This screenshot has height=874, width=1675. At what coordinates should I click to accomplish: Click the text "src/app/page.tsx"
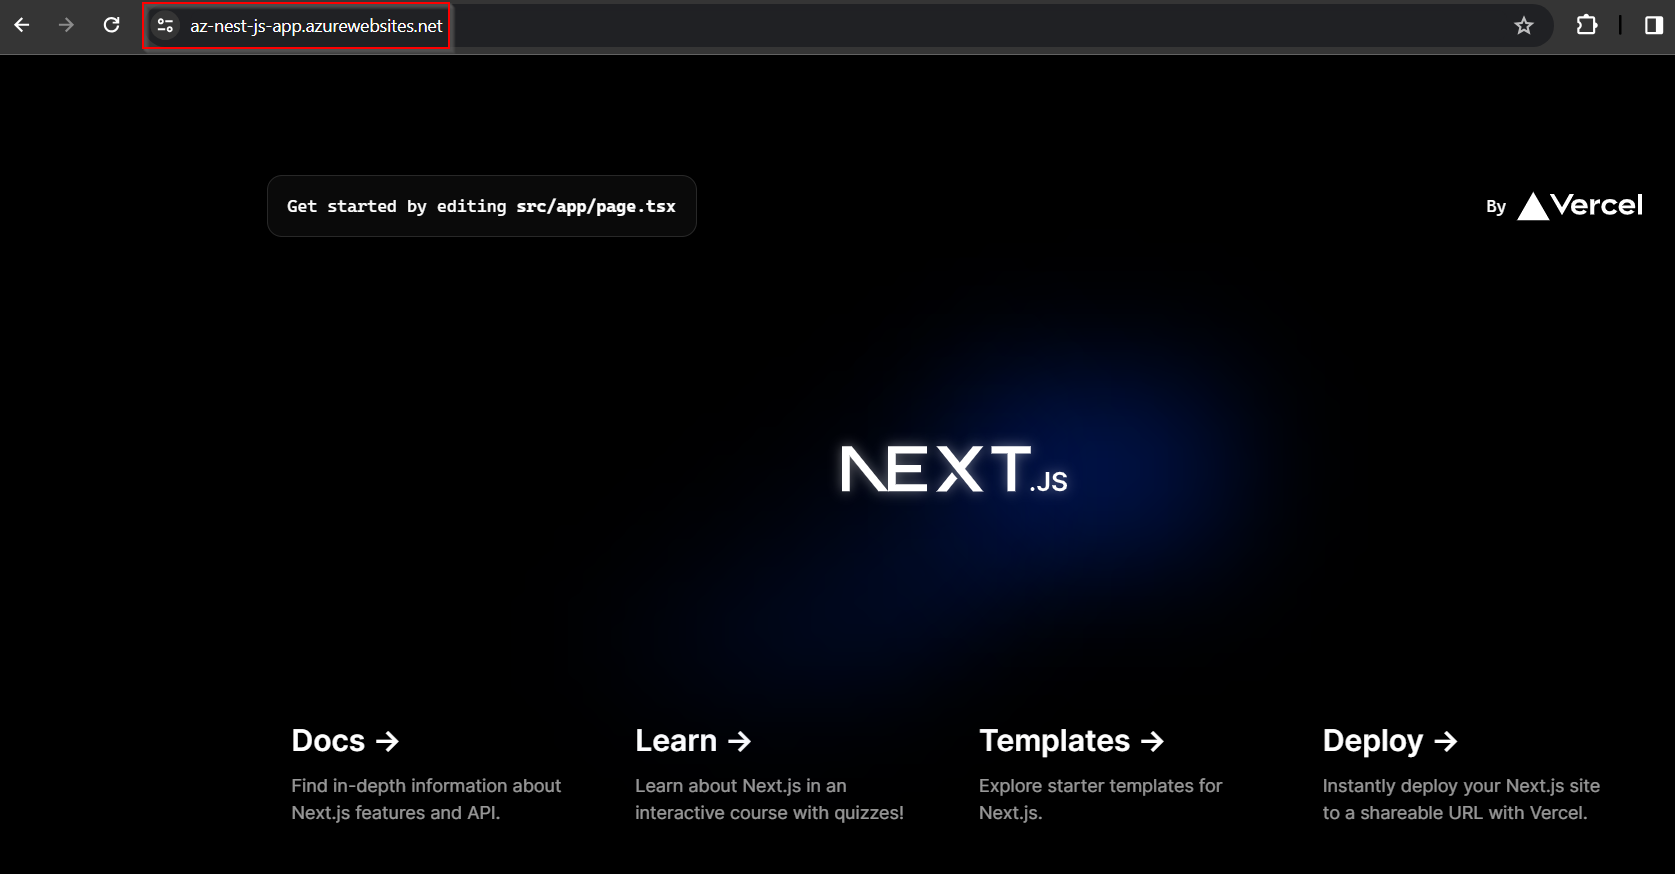pos(596,206)
